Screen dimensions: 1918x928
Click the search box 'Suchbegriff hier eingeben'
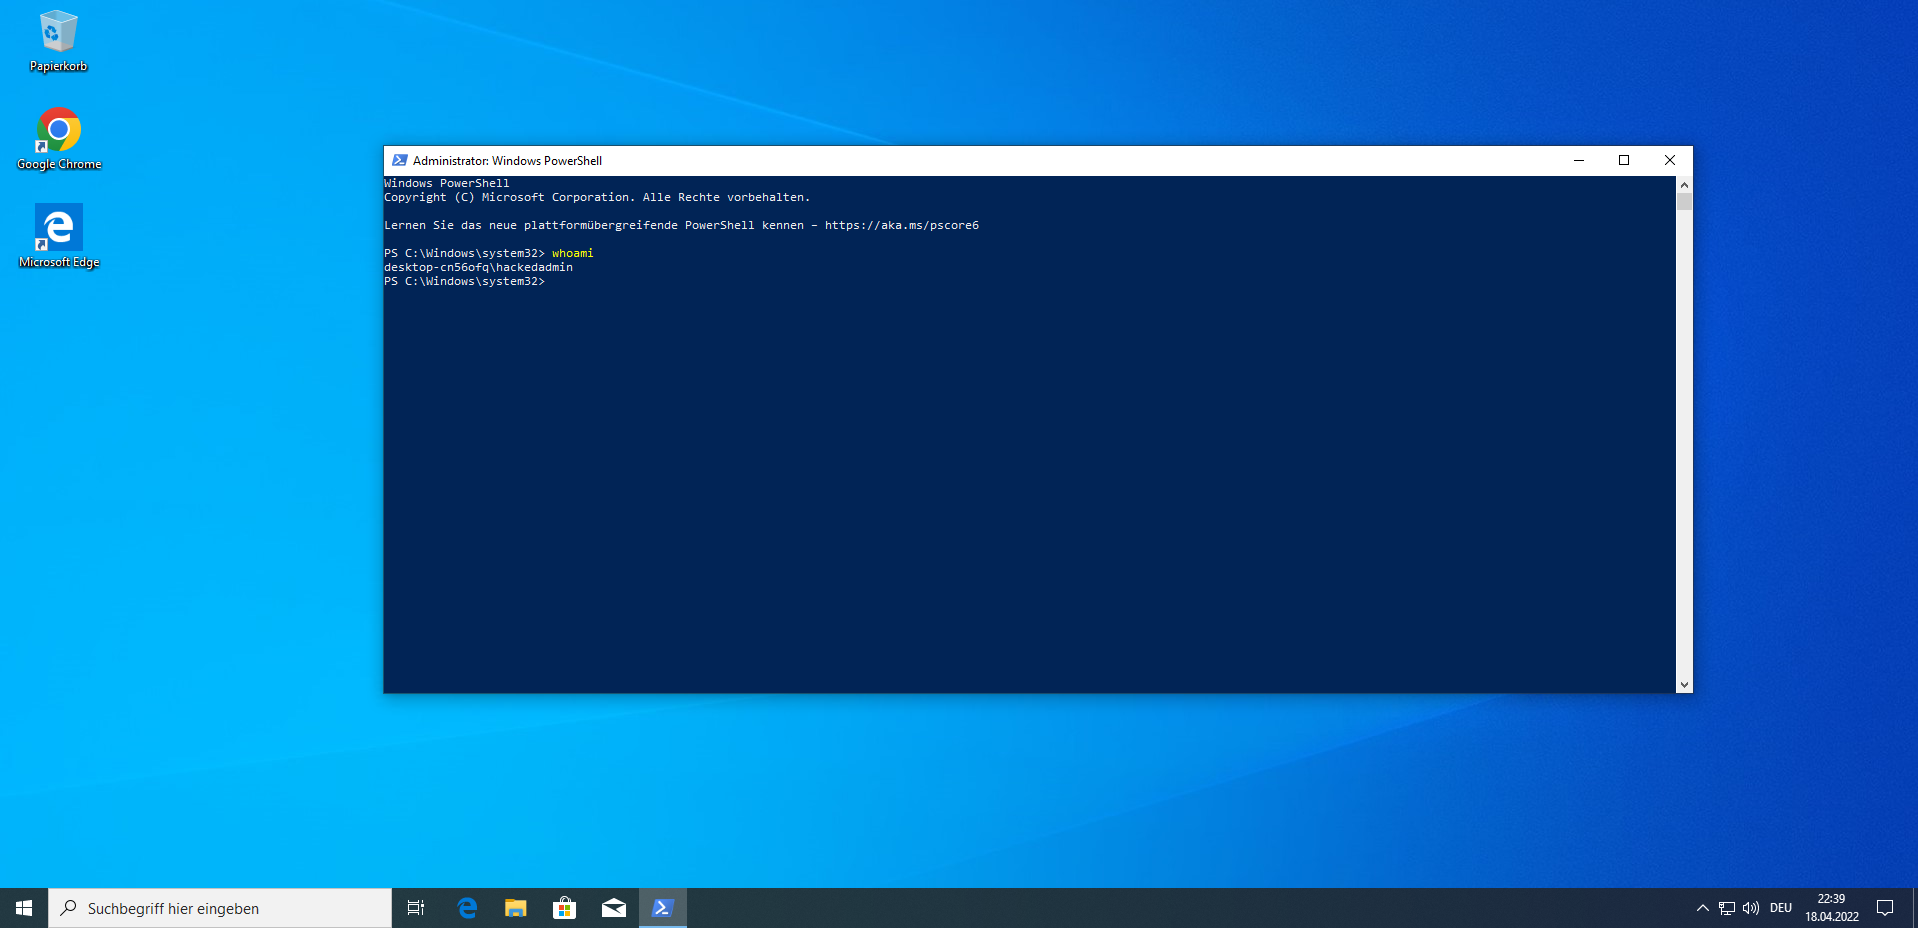[220, 908]
